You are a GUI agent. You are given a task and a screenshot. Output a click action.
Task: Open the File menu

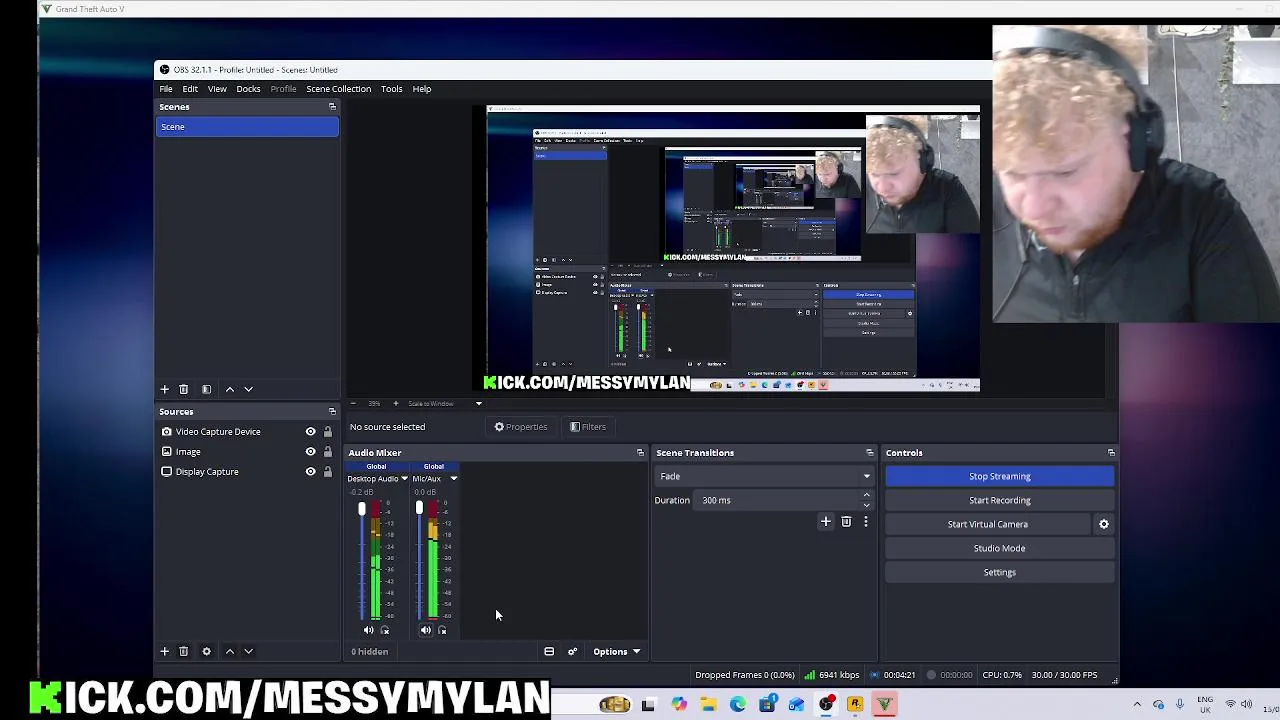click(x=166, y=89)
